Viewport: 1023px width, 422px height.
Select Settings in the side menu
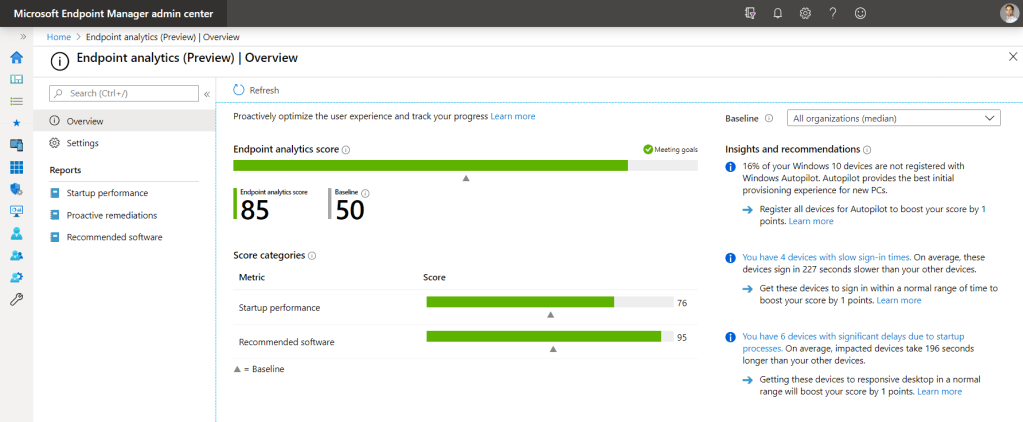pos(82,143)
